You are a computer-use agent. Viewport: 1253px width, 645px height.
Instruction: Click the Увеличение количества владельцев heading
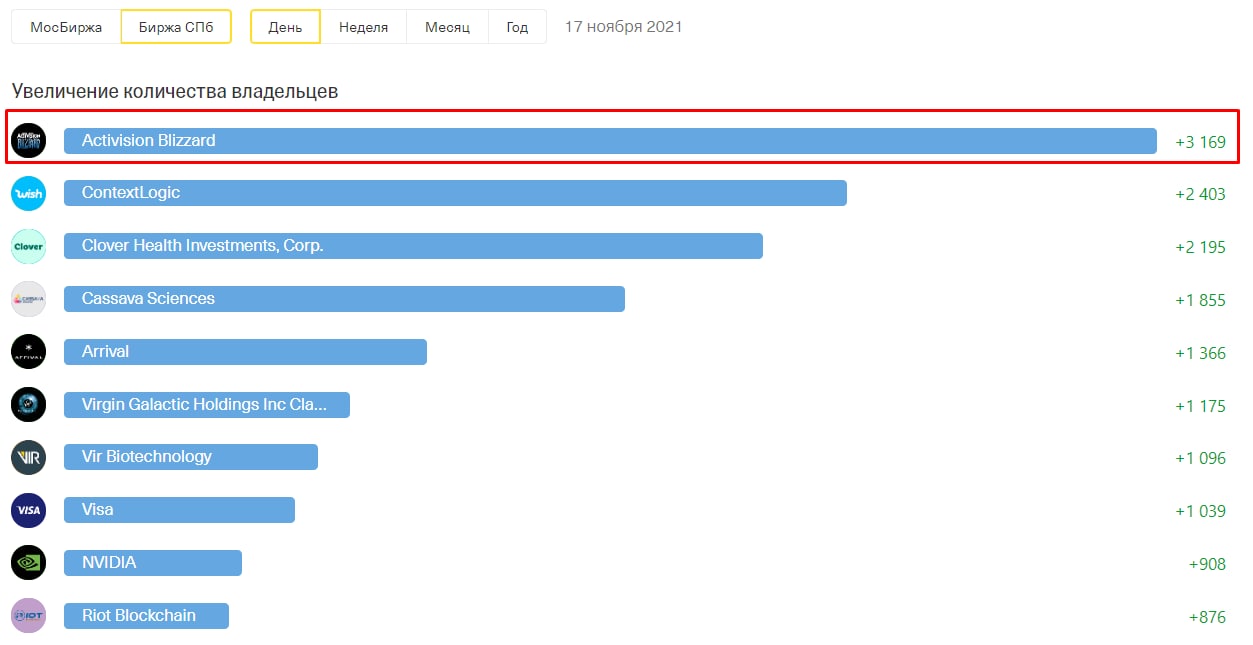tap(175, 92)
